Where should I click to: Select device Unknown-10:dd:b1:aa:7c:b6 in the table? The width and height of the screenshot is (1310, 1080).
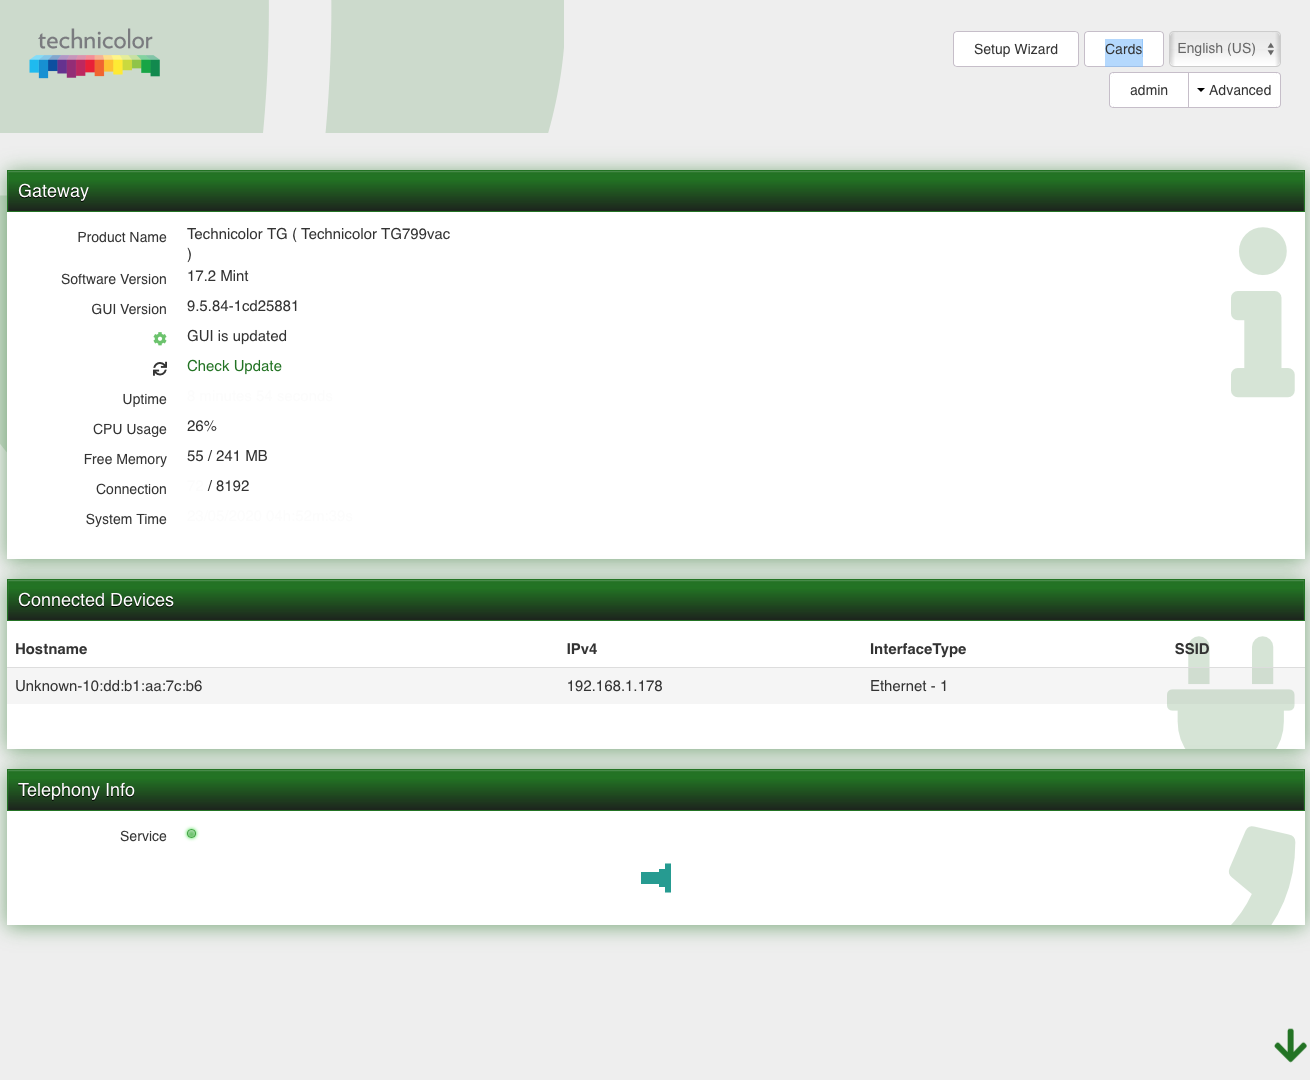click(x=108, y=686)
